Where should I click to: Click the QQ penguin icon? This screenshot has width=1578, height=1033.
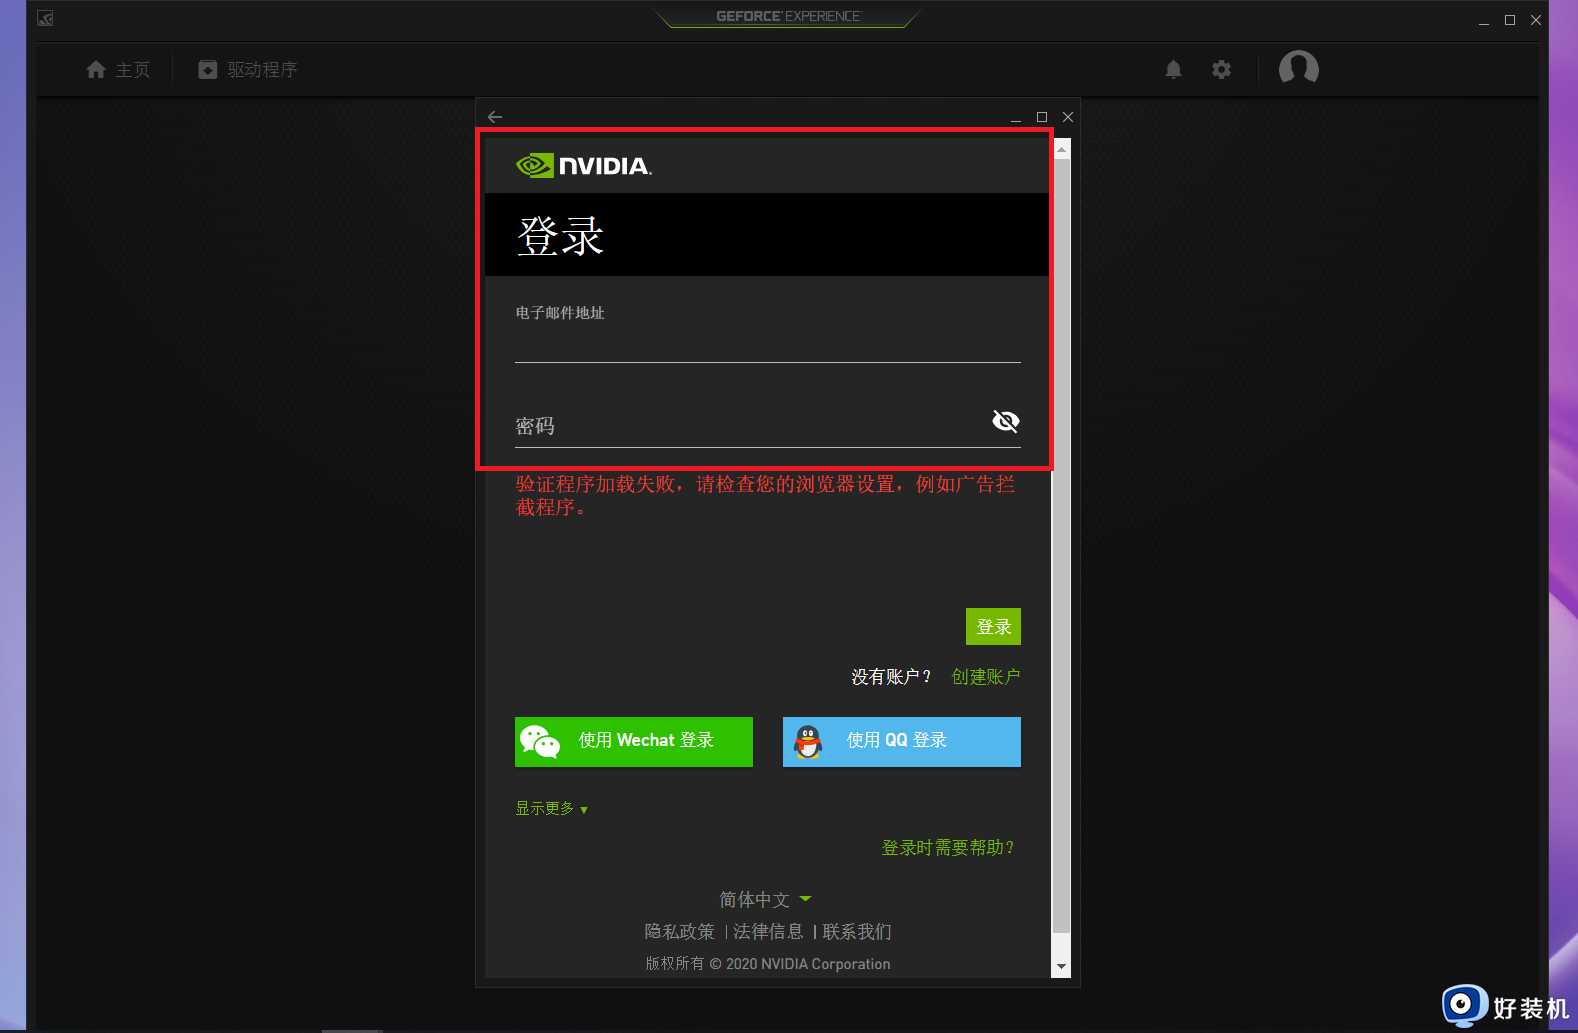pyautogui.click(x=808, y=742)
